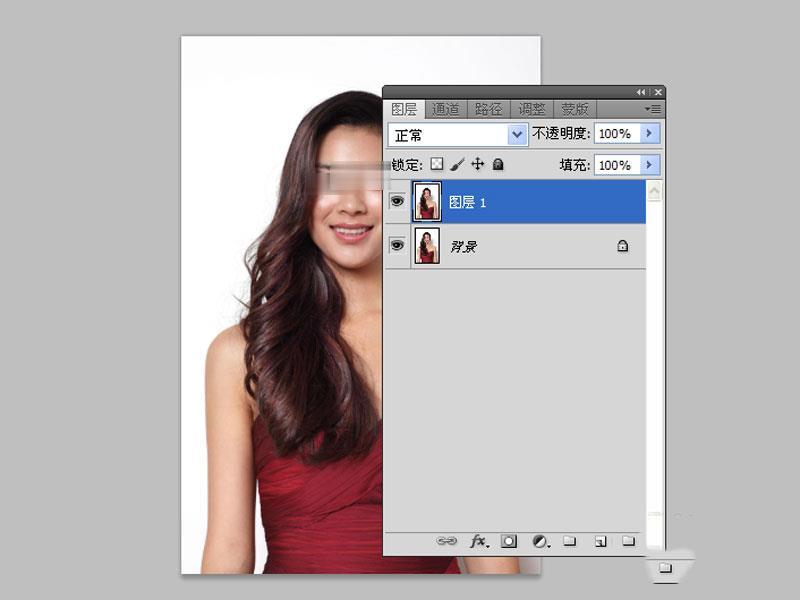Hide the 背景 layer
This screenshot has height=600, width=800.
[x=397, y=245]
